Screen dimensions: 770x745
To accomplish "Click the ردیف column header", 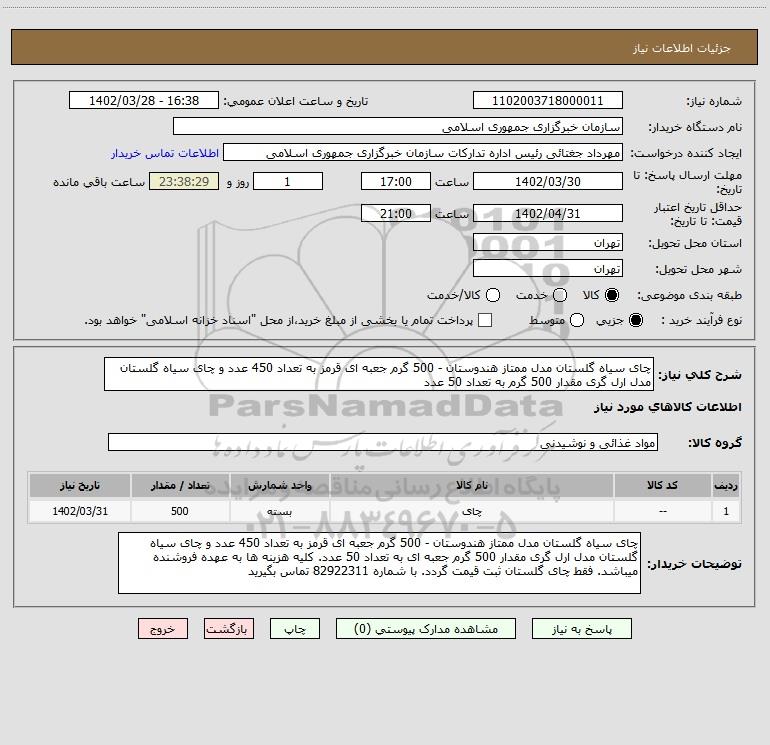I will [726, 485].
